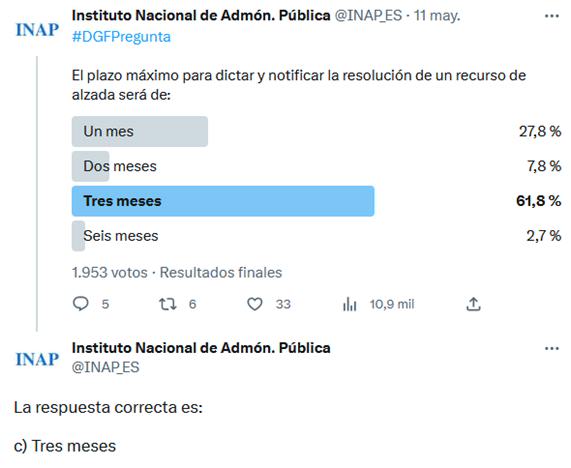Open the three-dot menu on the poll tweet
Viewport: 571px width, 468px height.
[552, 16]
